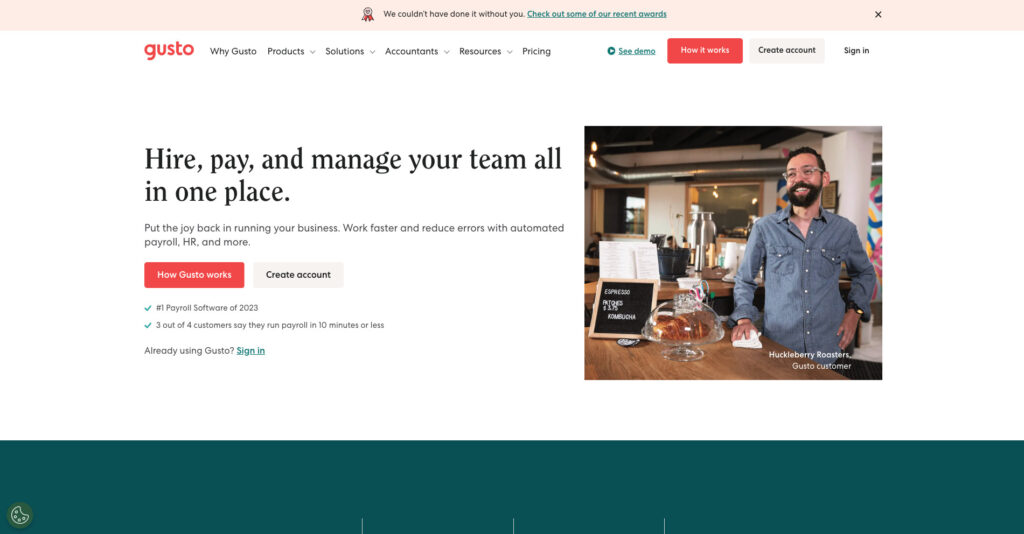The image size is (1024, 534).
Task: Click the checkmark next to #1 Payroll Software
Action: (148, 308)
